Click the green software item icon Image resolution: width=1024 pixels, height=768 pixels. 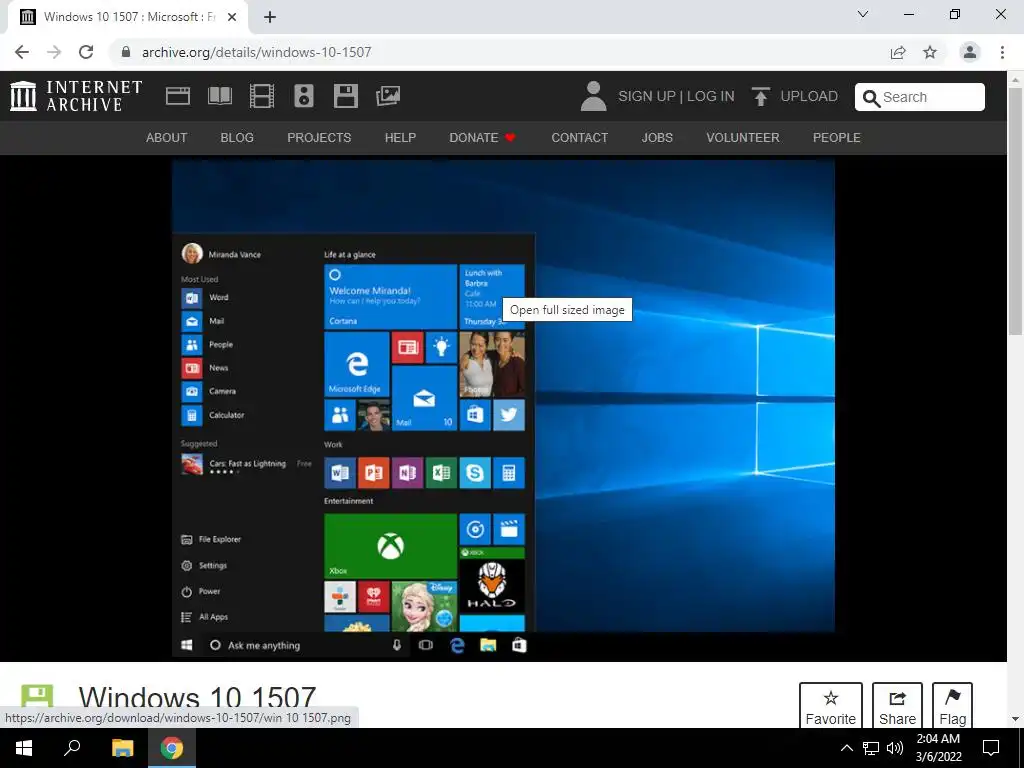(37, 696)
